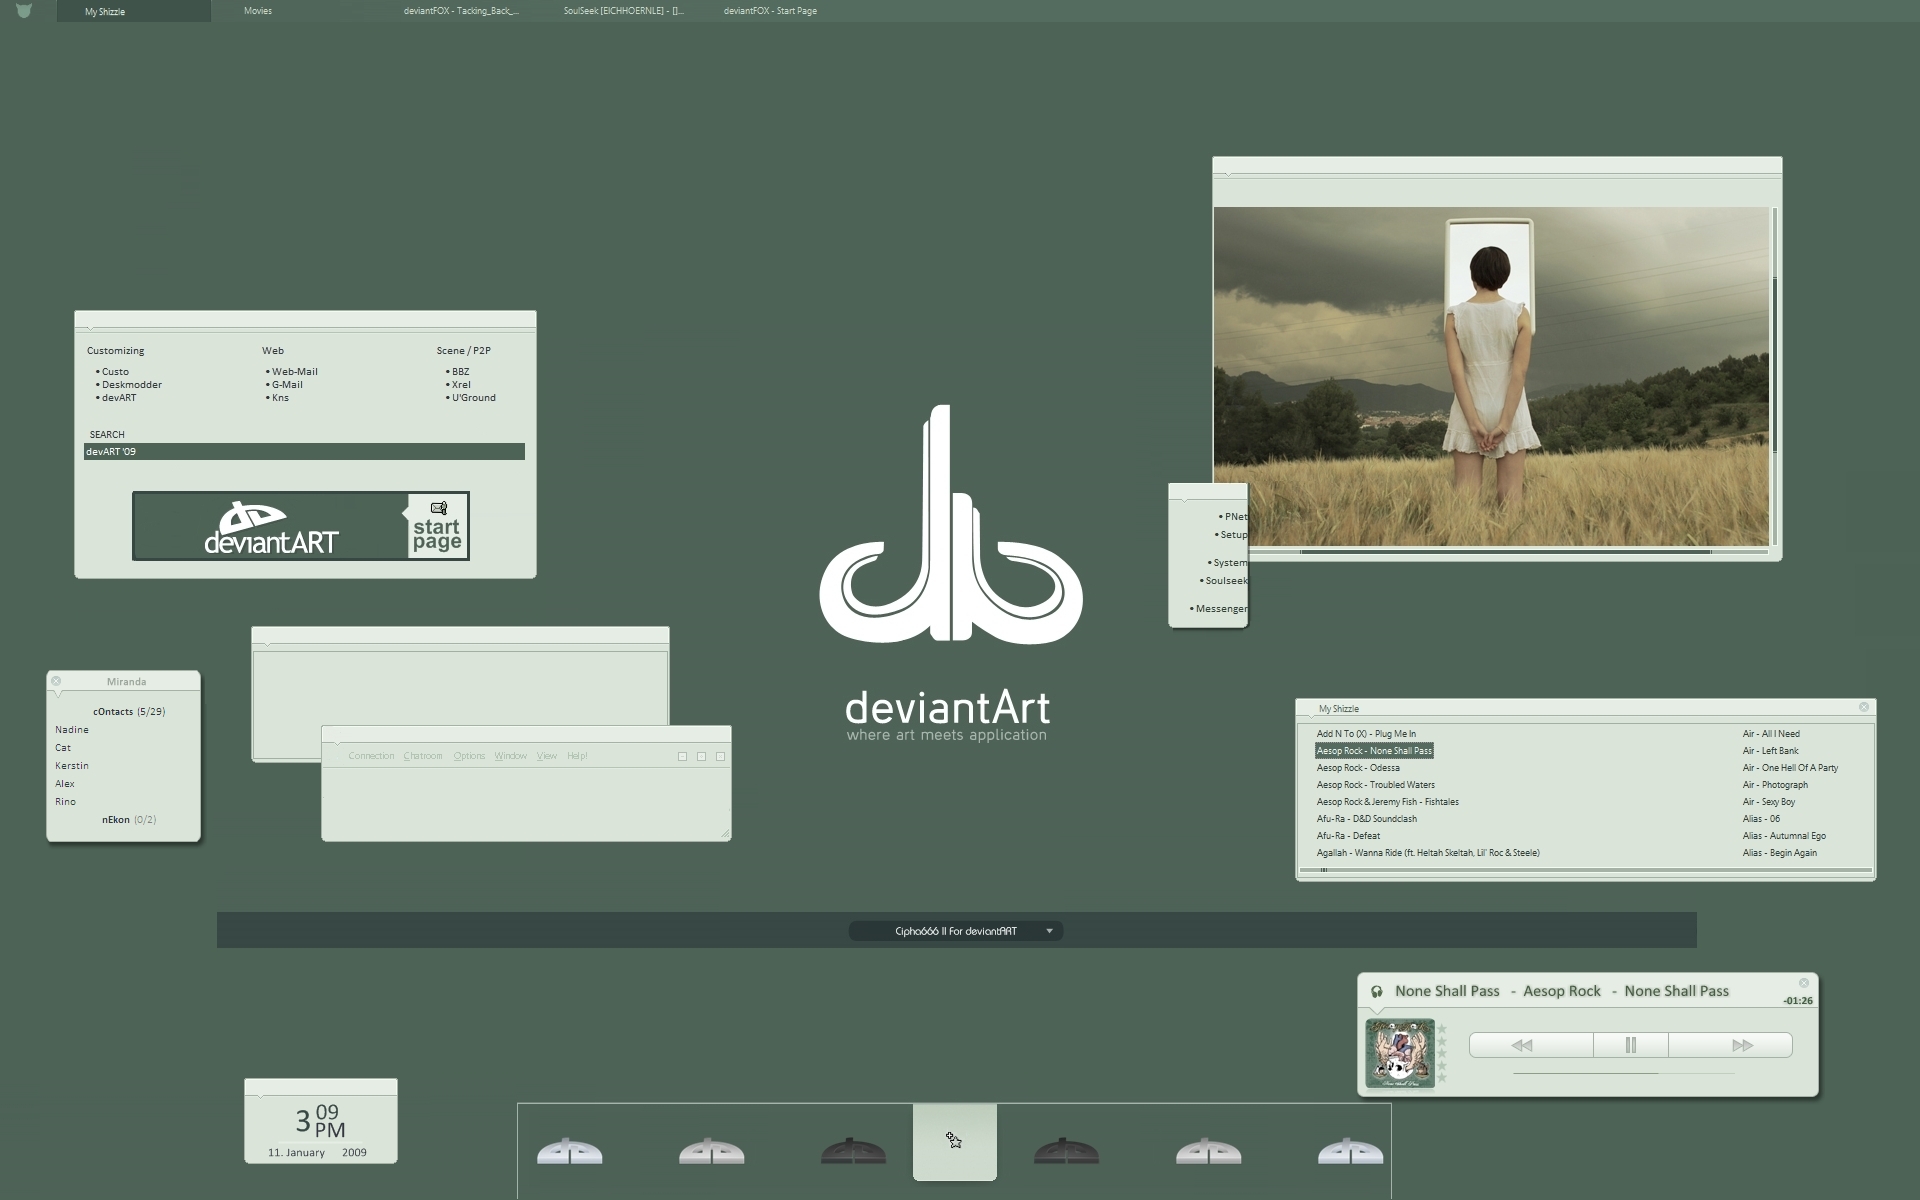Launch Messenger from the side launcher
Screen dimensions: 1920x1200
[1220, 609]
